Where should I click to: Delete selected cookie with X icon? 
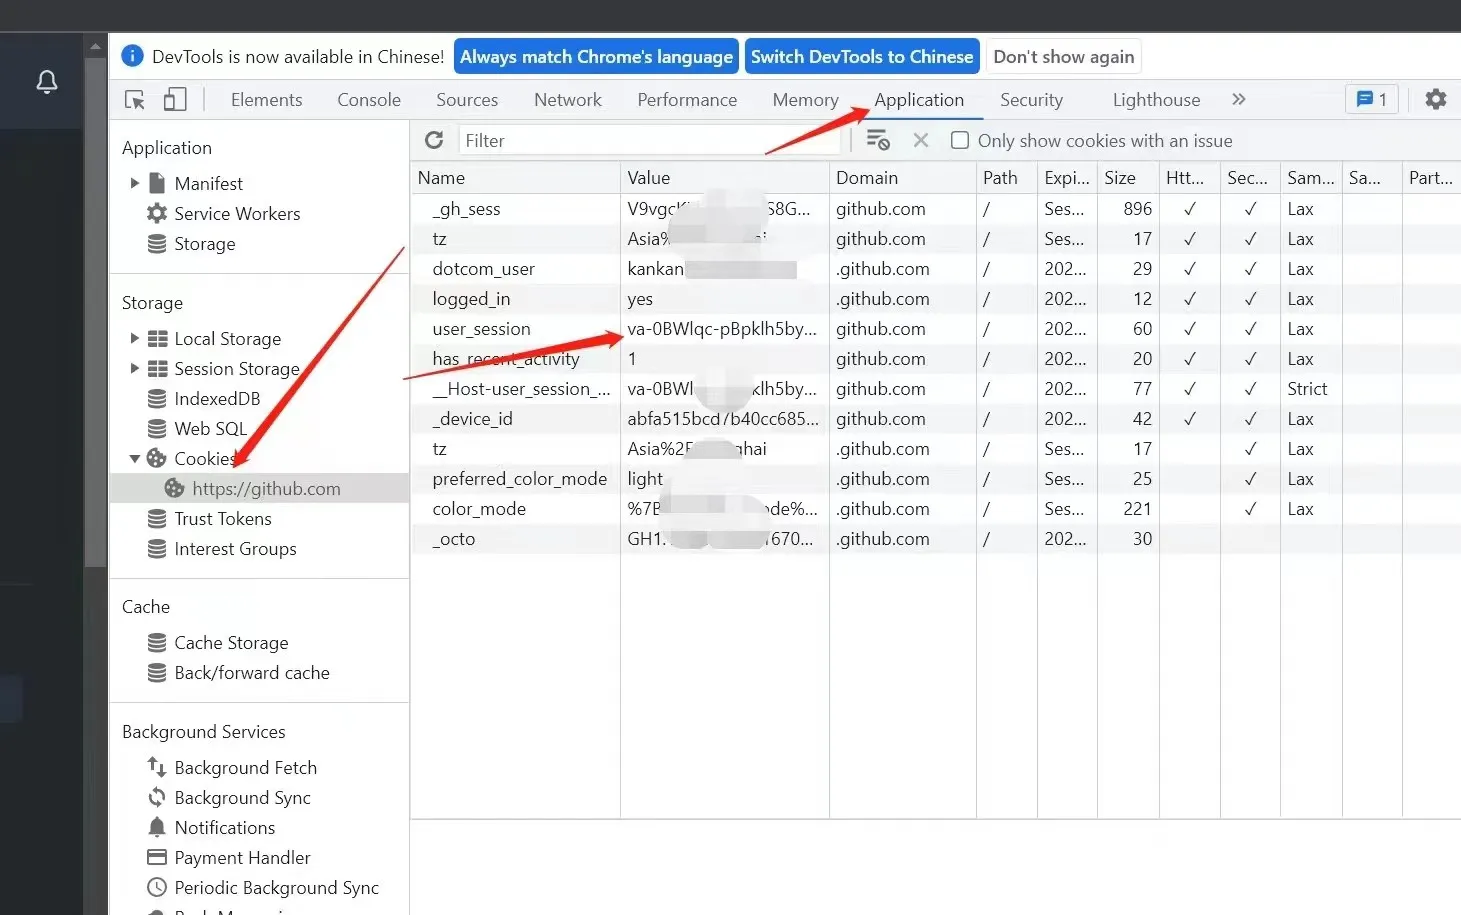pos(921,141)
